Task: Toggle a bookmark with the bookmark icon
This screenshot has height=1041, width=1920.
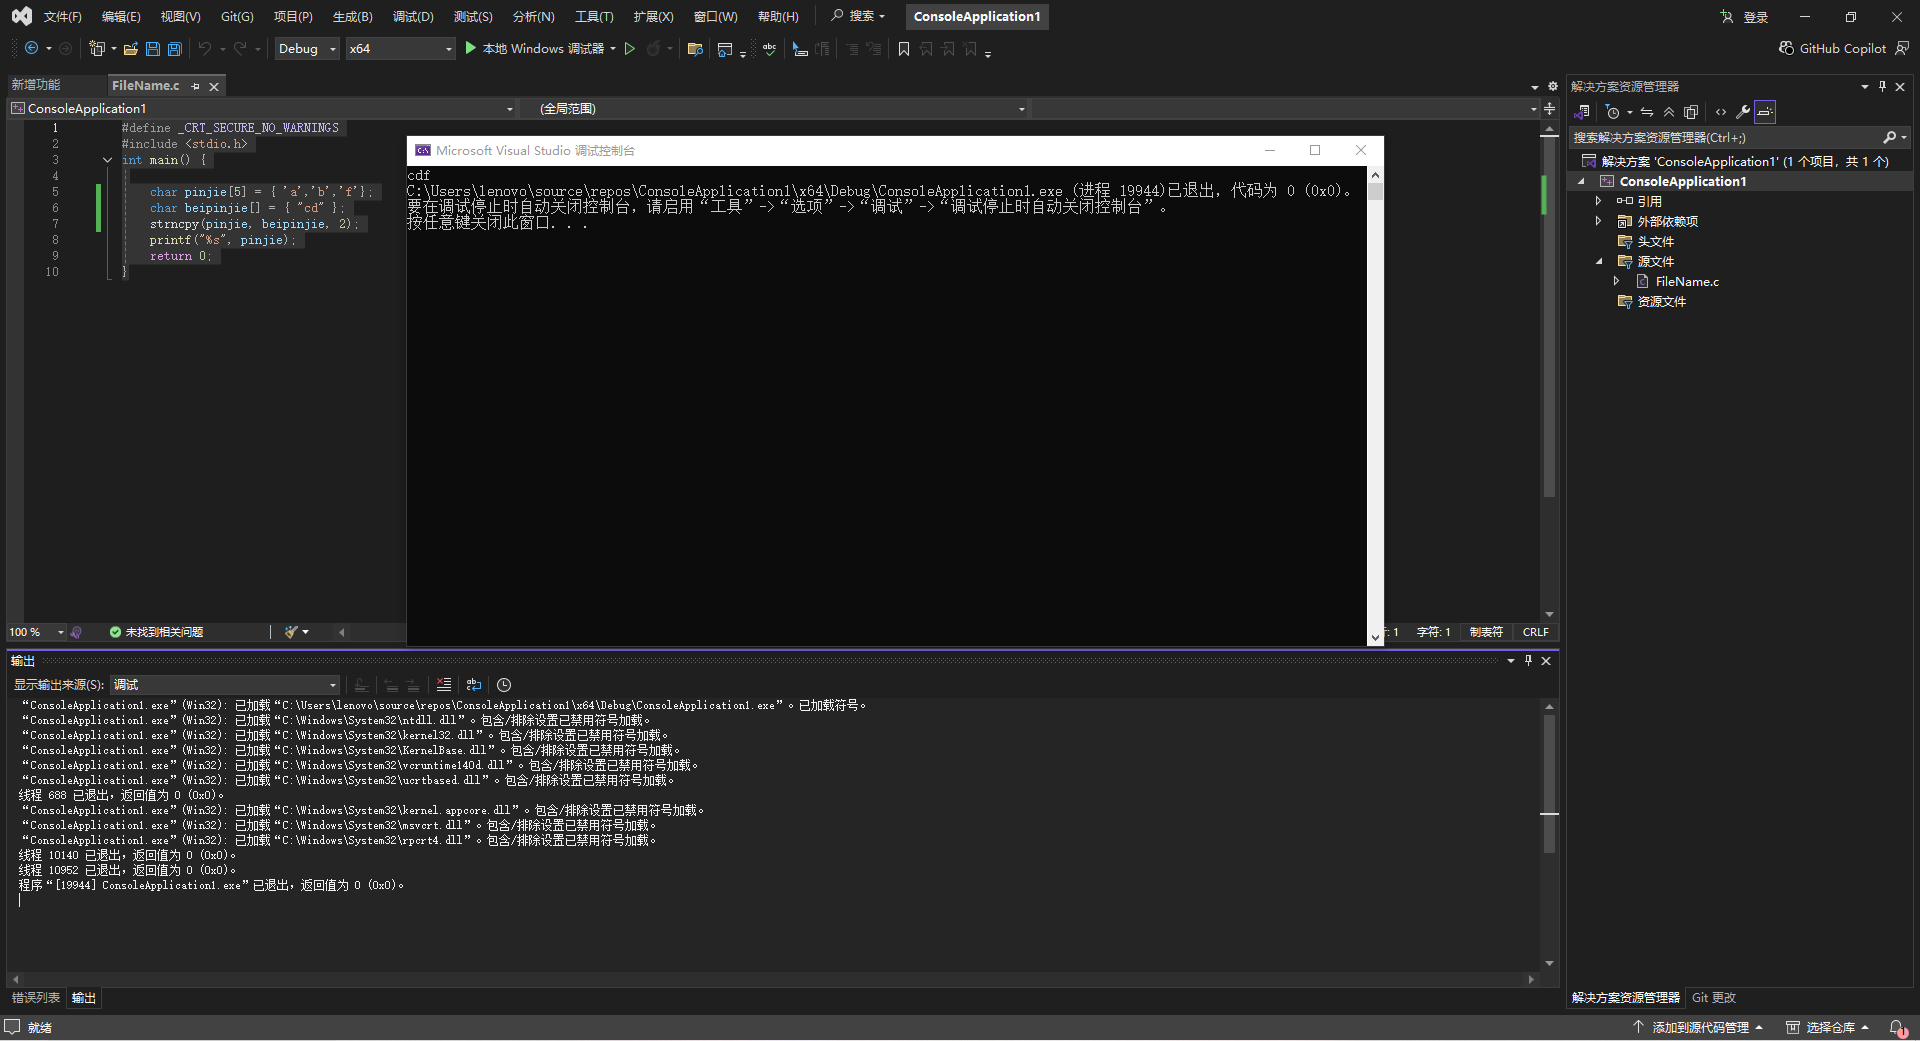Action: tap(904, 48)
